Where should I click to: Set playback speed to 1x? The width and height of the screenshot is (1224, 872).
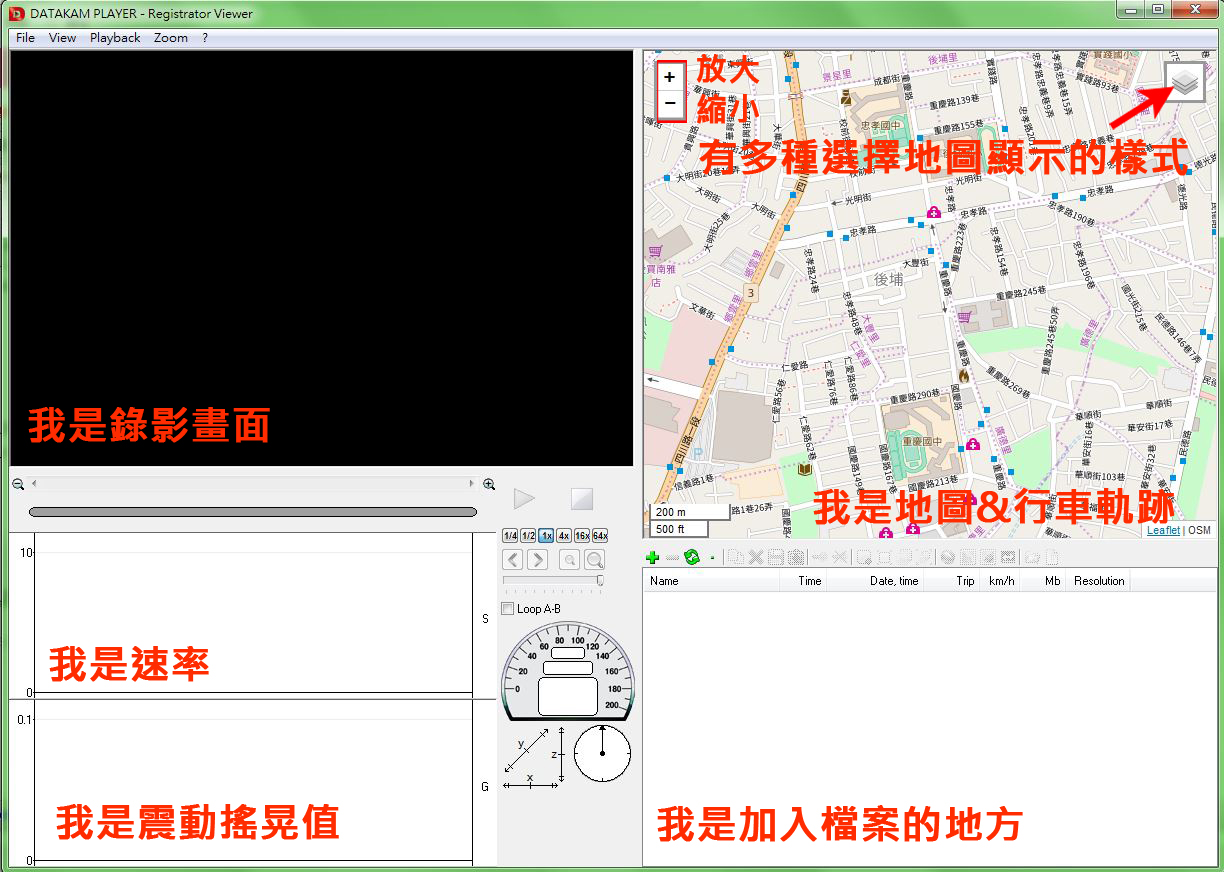pyautogui.click(x=546, y=536)
